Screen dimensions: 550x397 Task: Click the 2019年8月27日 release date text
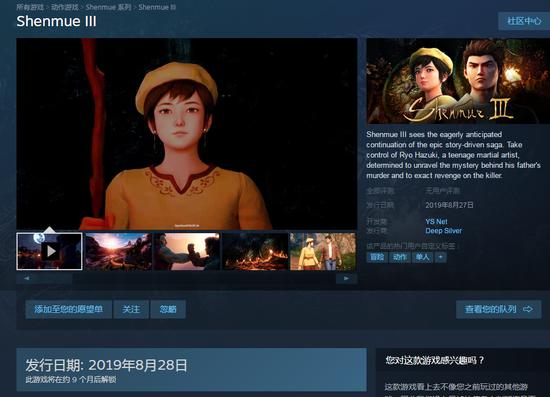449,205
